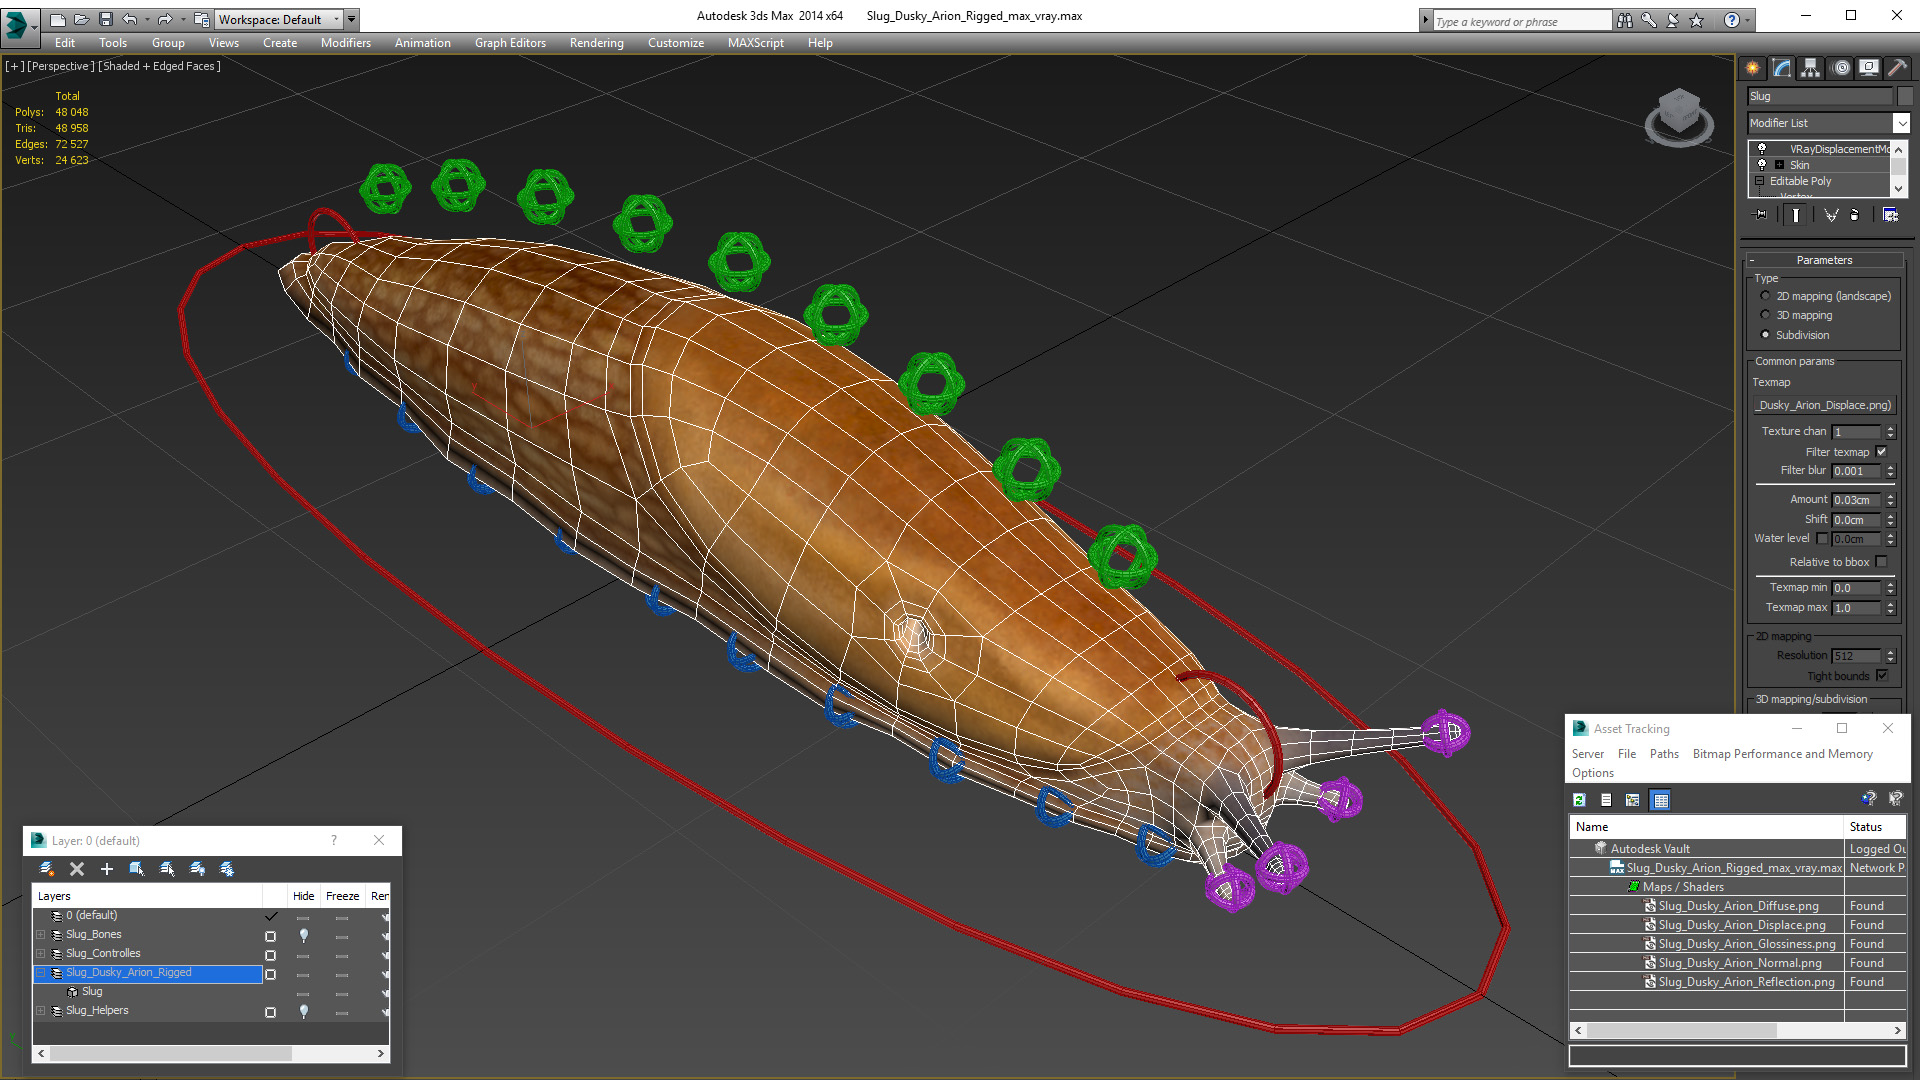Toggle Skin modifier lightbulb in stack
The height and width of the screenshot is (1080, 1920).
tap(1762, 164)
